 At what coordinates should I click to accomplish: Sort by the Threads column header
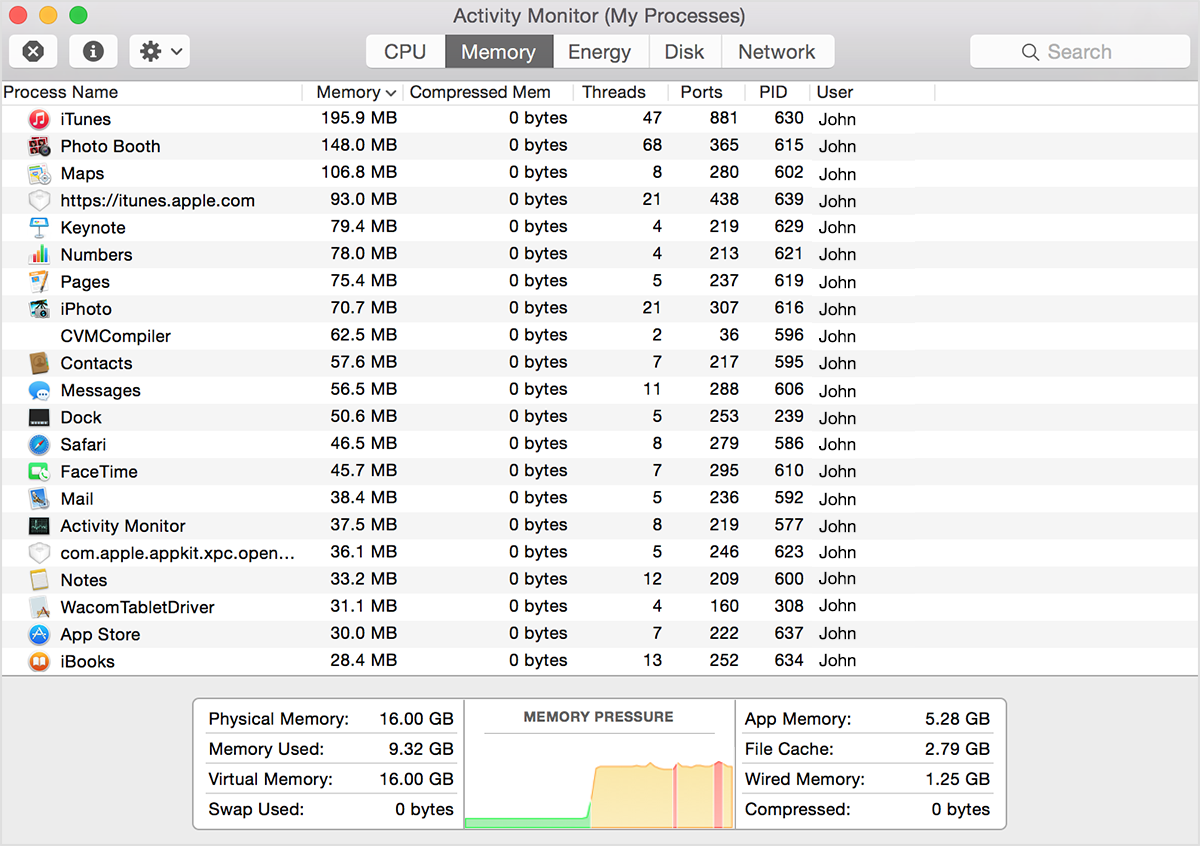tap(615, 92)
